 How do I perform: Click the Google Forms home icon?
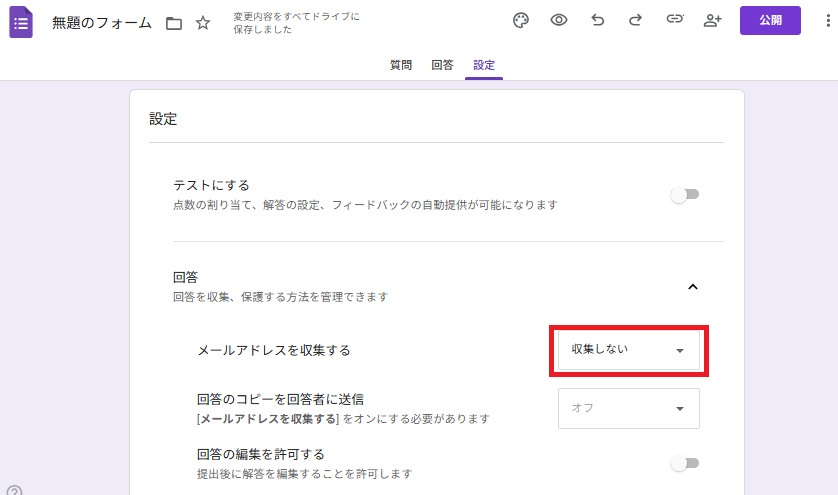pyautogui.click(x=21, y=22)
